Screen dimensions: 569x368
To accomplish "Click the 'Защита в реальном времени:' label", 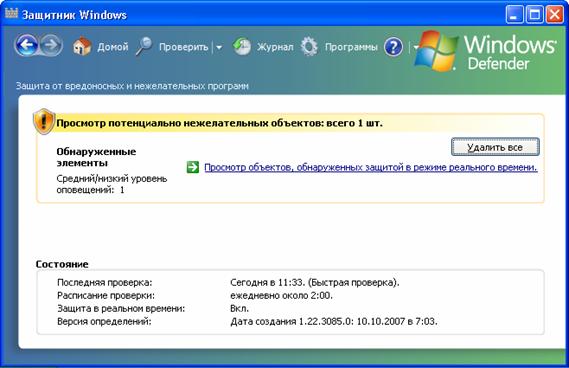I will point(121,308).
